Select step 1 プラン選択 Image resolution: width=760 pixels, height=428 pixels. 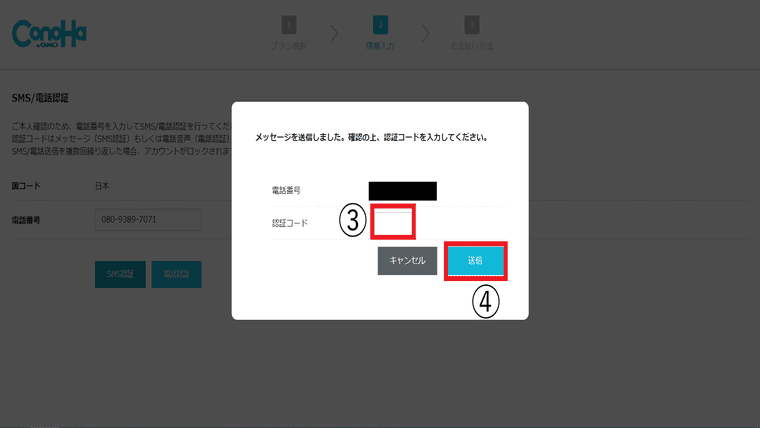pyautogui.click(x=289, y=33)
